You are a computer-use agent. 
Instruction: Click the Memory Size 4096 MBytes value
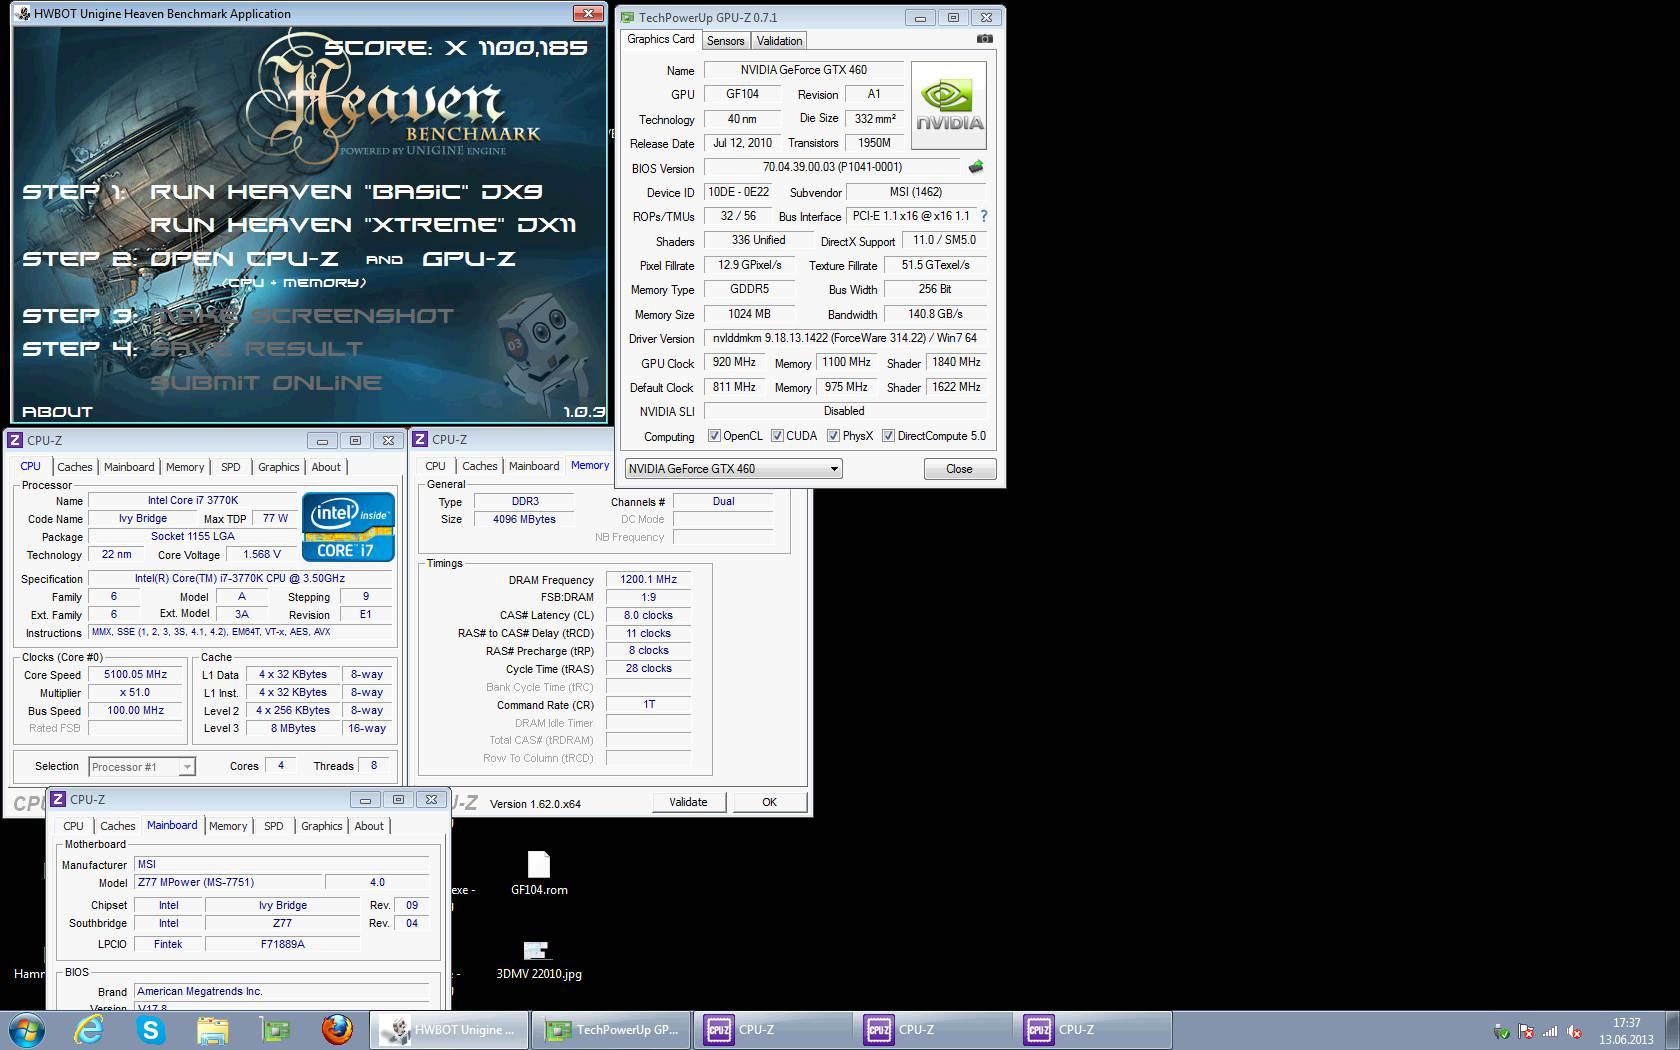pos(524,520)
